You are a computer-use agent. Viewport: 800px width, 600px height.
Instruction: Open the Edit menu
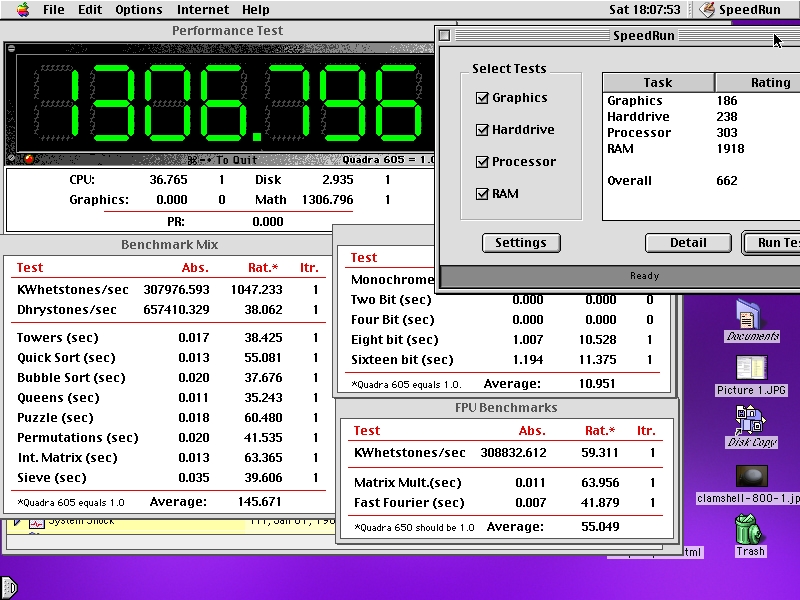90,10
